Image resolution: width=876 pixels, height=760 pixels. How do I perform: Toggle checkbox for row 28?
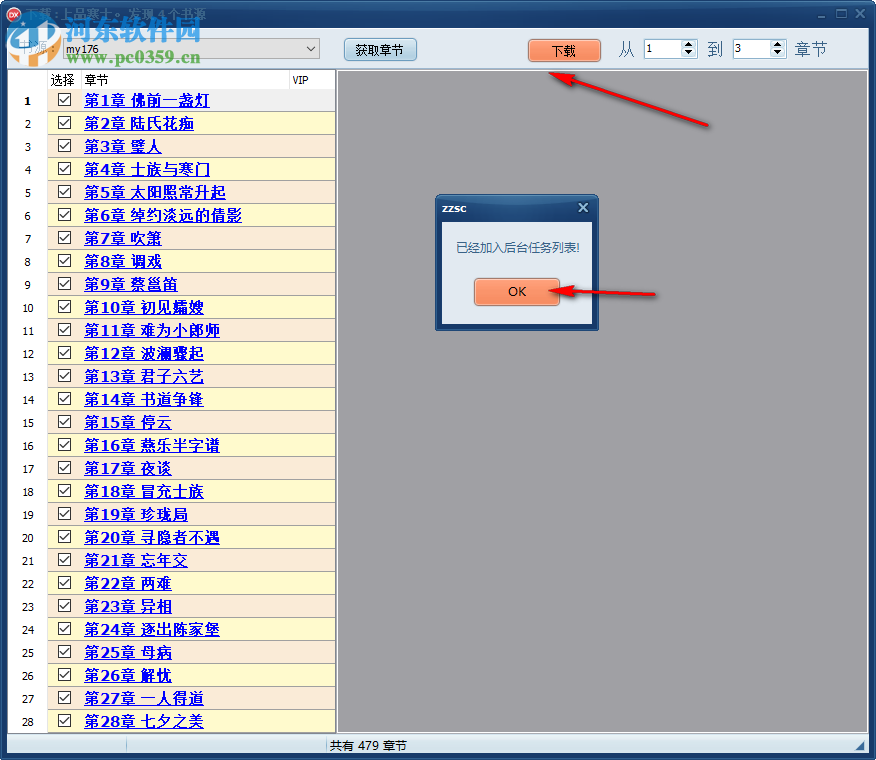click(x=65, y=721)
